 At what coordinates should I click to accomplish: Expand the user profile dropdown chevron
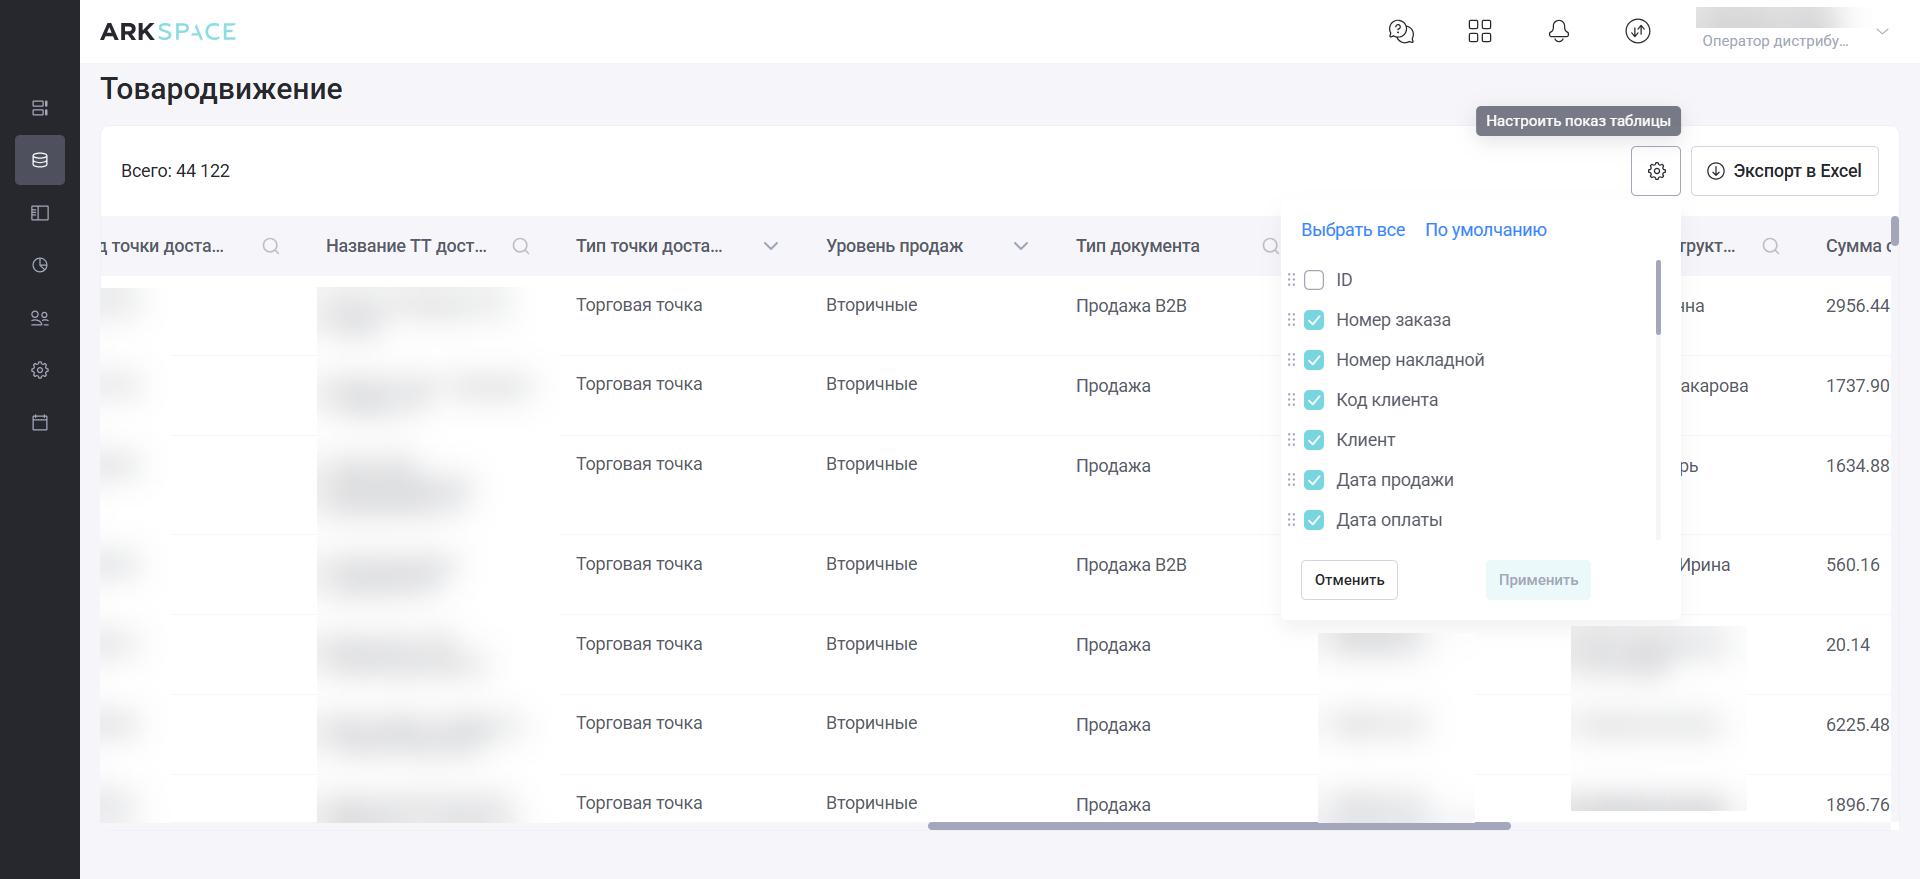point(1882,32)
